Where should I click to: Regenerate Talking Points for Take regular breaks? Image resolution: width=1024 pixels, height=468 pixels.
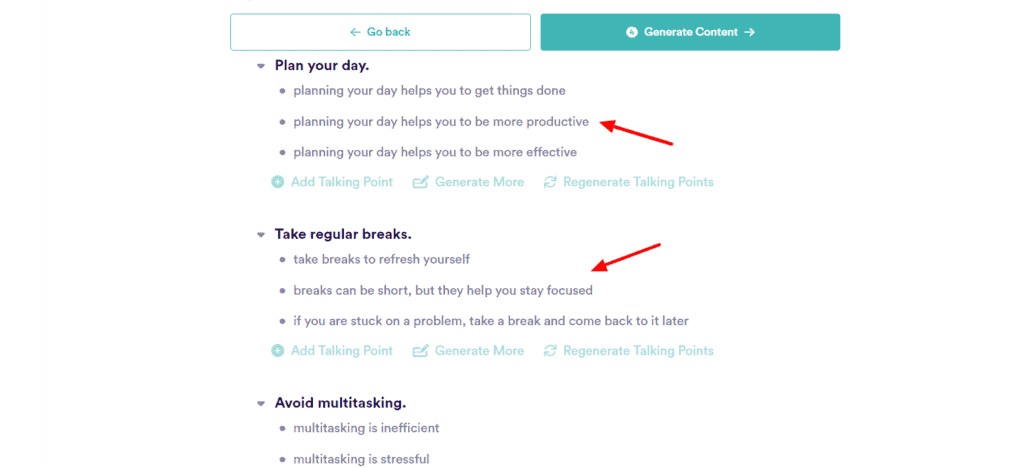(638, 351)
